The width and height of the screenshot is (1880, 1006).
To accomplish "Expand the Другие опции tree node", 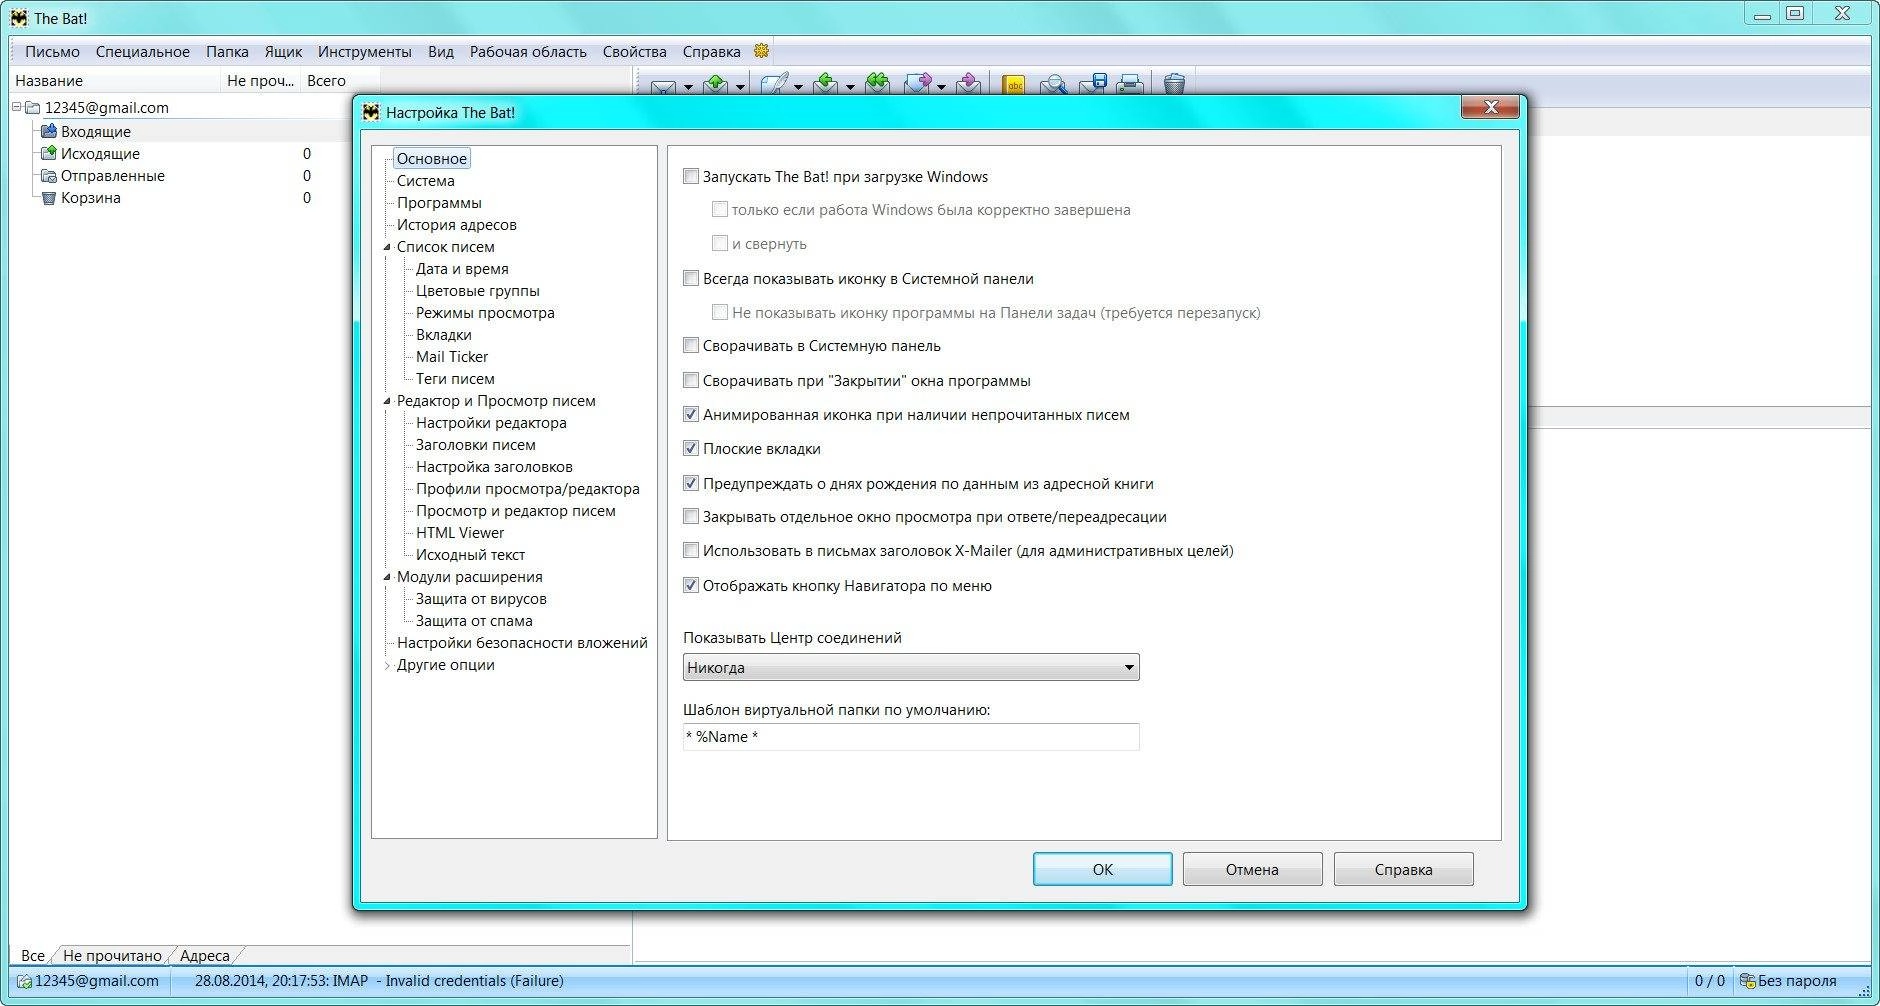I will click(388, 665).
